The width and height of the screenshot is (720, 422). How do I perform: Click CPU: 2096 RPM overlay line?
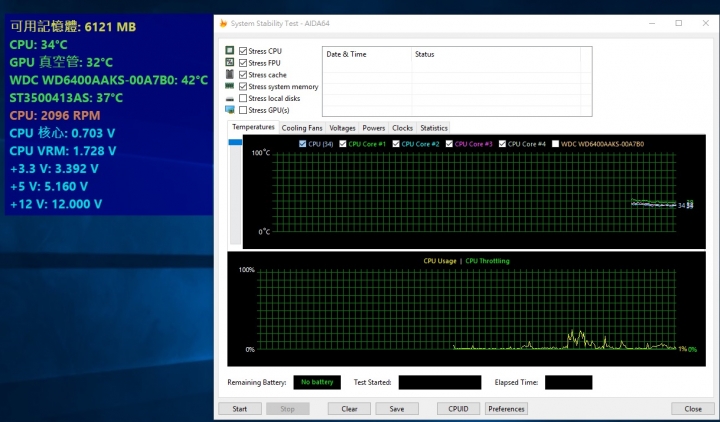[55, 115]
